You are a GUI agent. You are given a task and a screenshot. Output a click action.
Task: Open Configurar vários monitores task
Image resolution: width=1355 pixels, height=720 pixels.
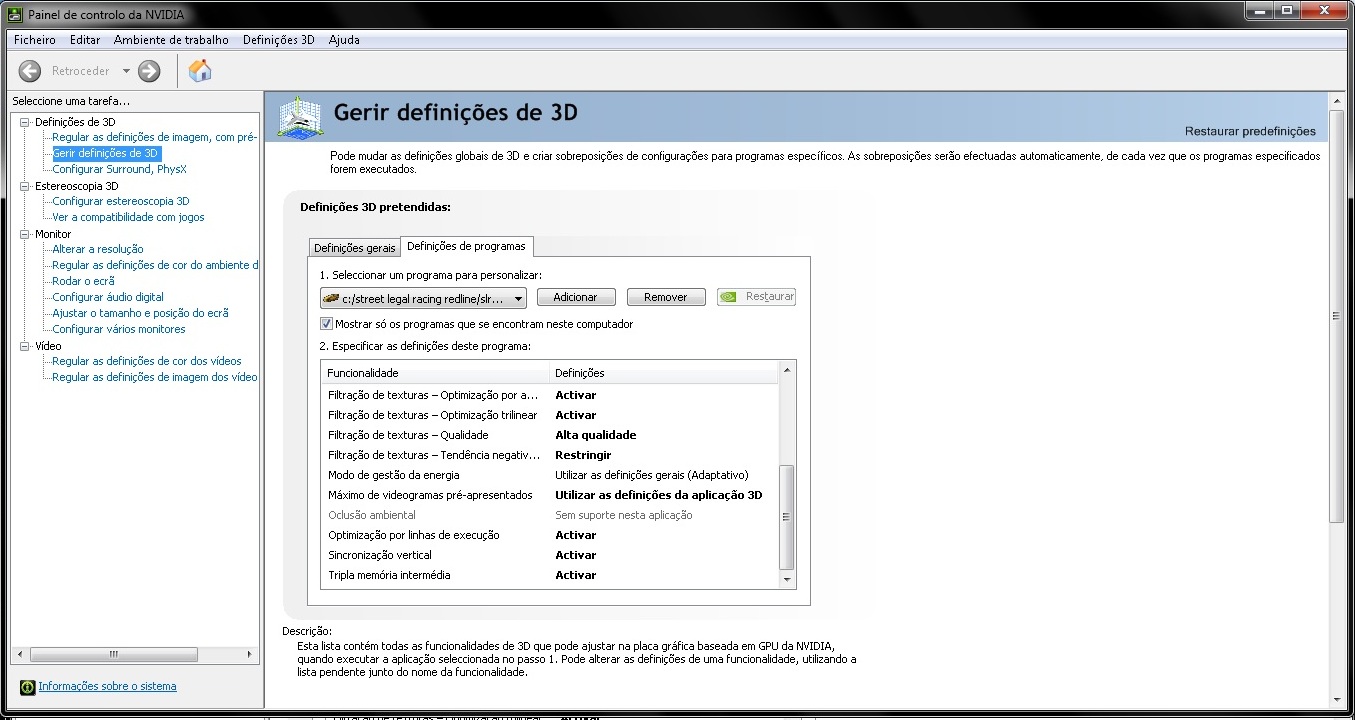119,329
